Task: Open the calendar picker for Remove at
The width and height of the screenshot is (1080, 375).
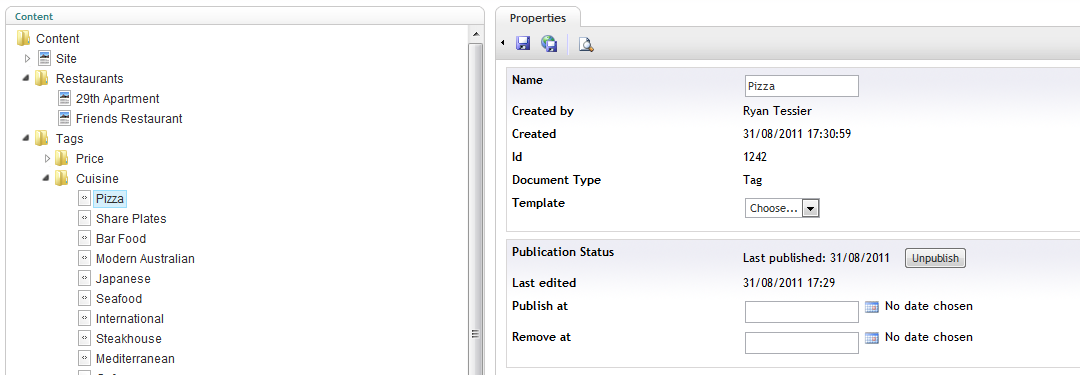Action: coord(871,338)
